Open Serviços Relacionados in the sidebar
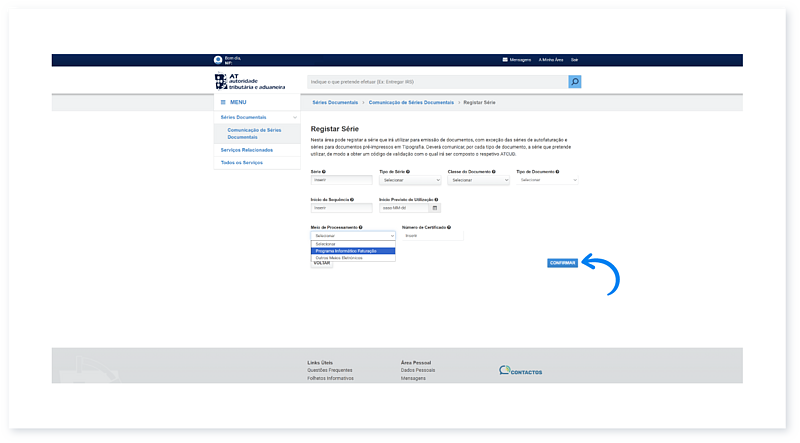800x443 pixels. [x=244, y=149]
